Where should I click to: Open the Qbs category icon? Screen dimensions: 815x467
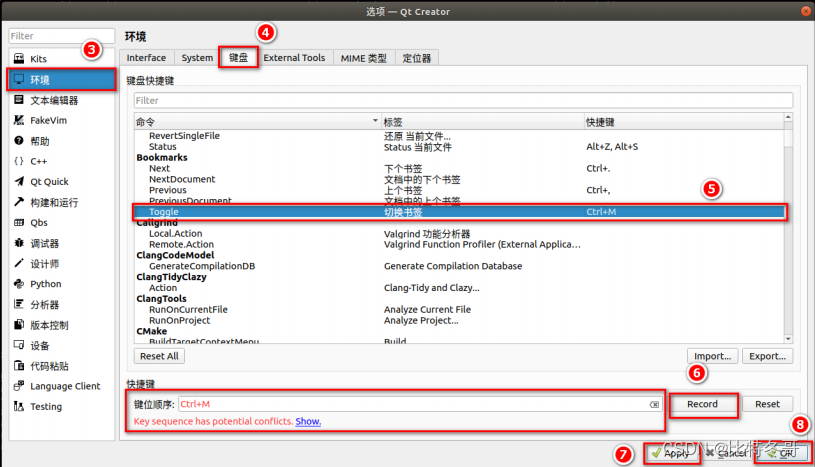coord(19,222)
